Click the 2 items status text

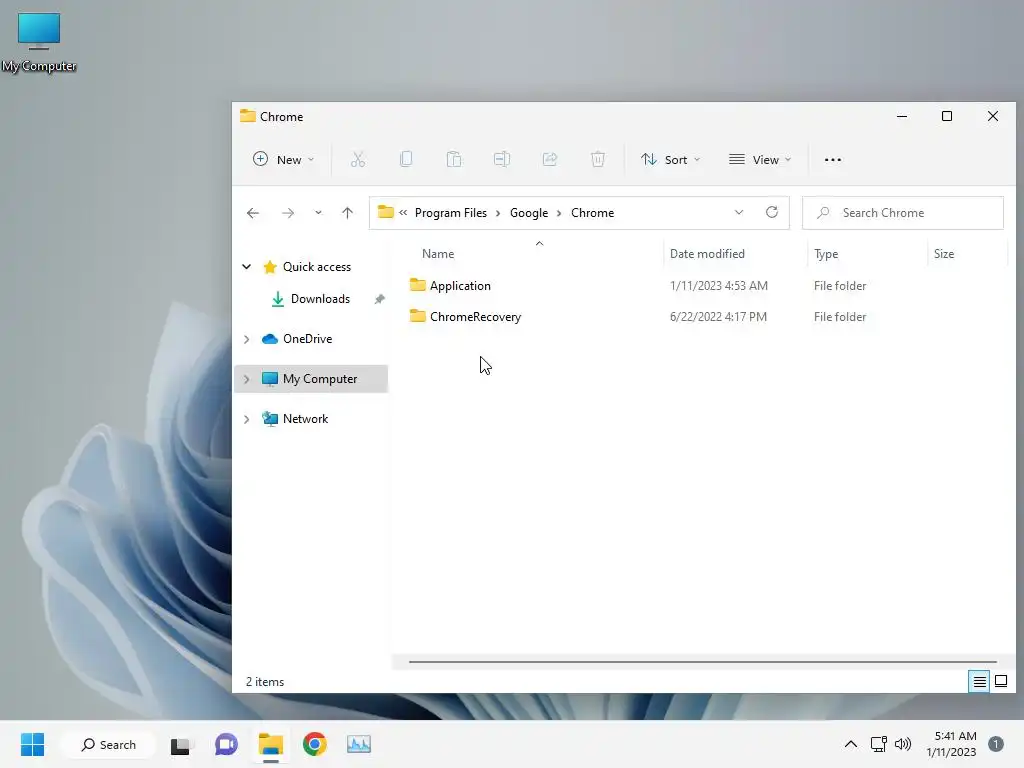(x=264, y=682)
